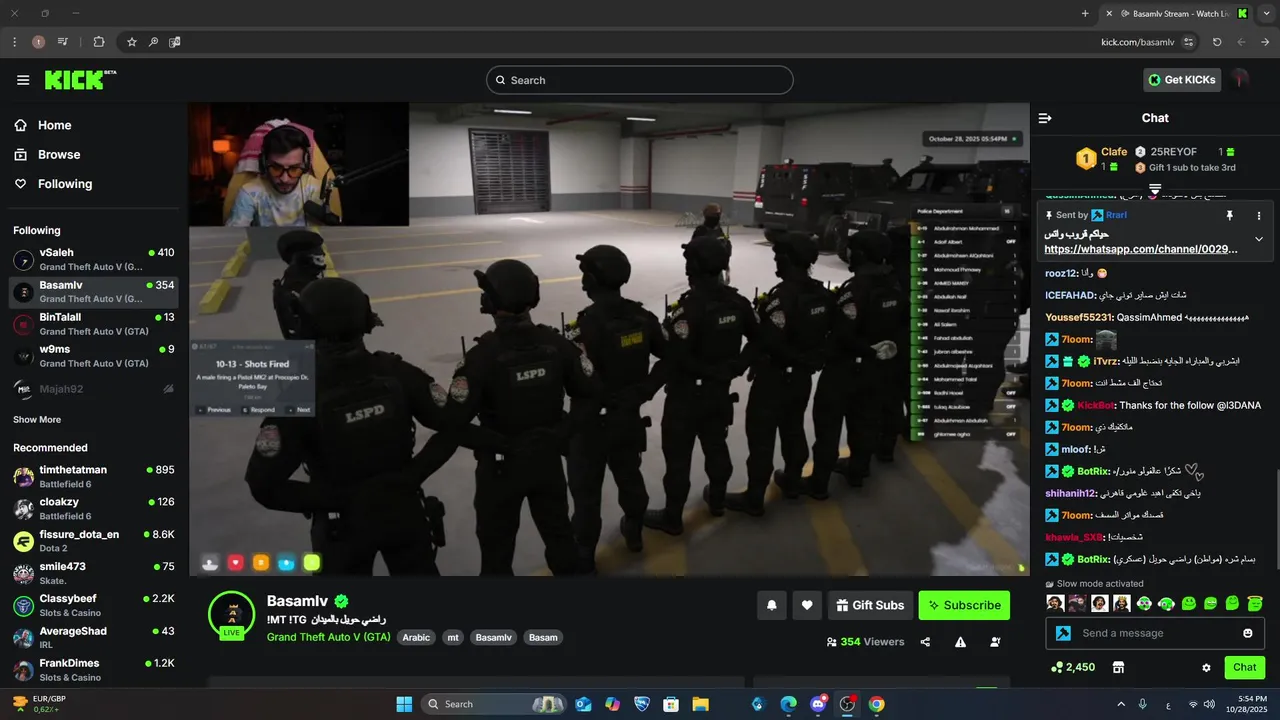
Task: Open AverageShad recommended channel
Action: (x=94, y=637)
